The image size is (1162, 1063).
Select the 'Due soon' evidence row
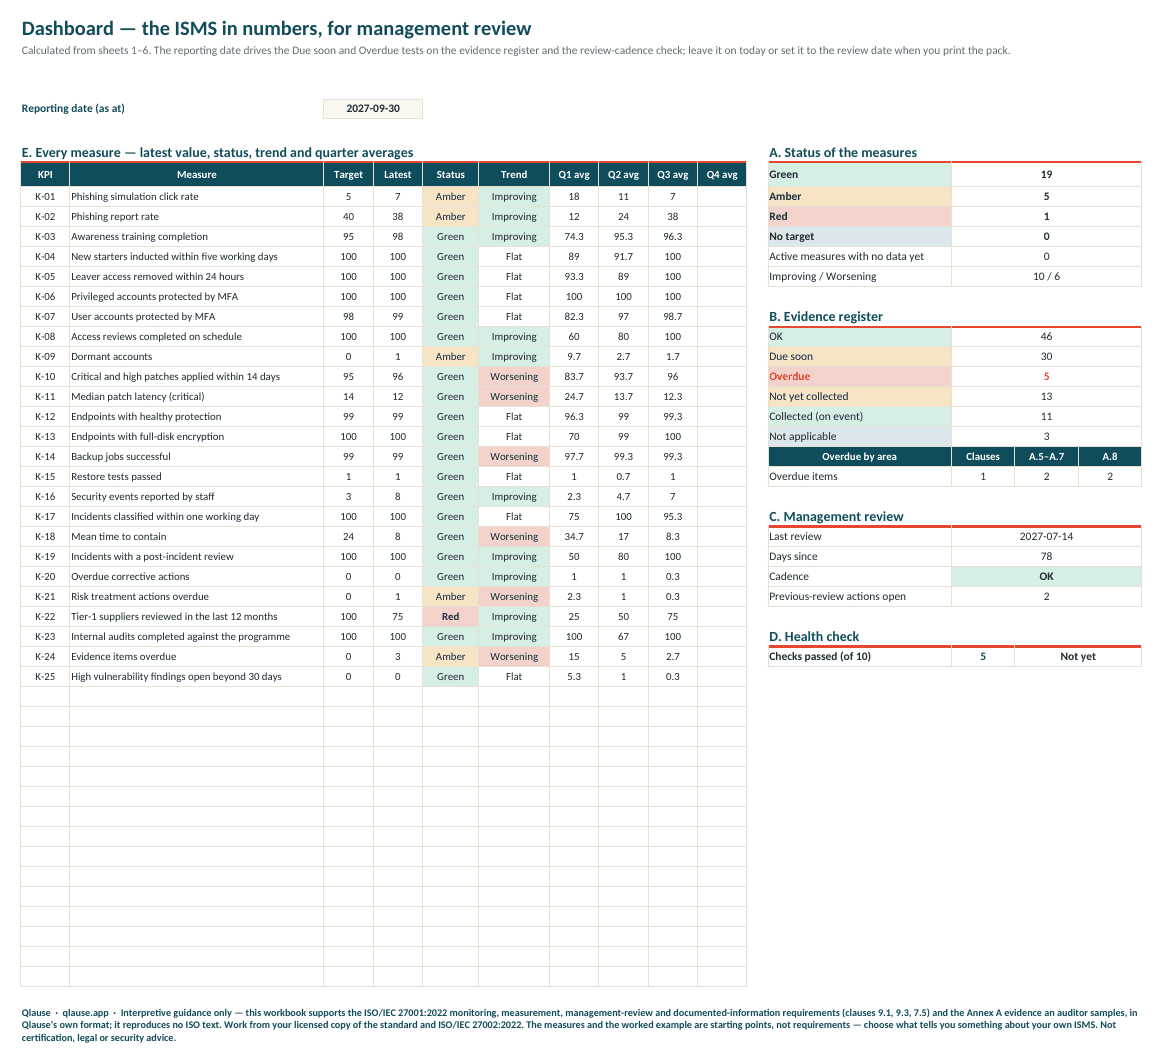(954, 357)
